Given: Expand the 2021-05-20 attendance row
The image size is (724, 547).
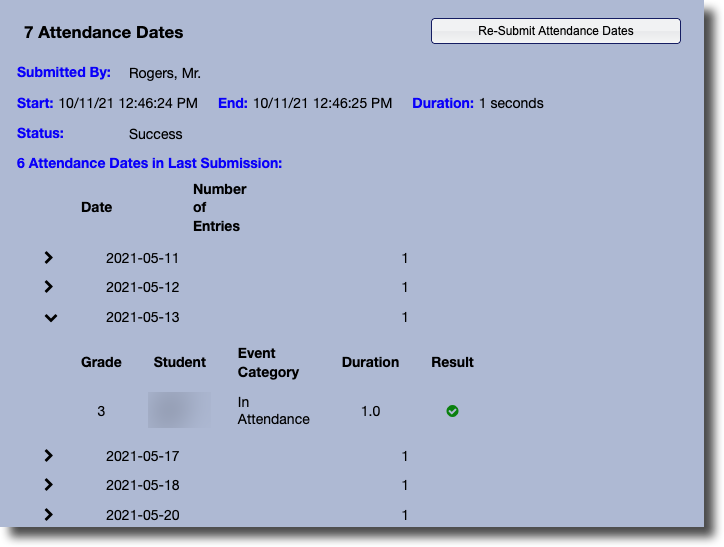Looking at the screenshot, I should coord(49,515).
